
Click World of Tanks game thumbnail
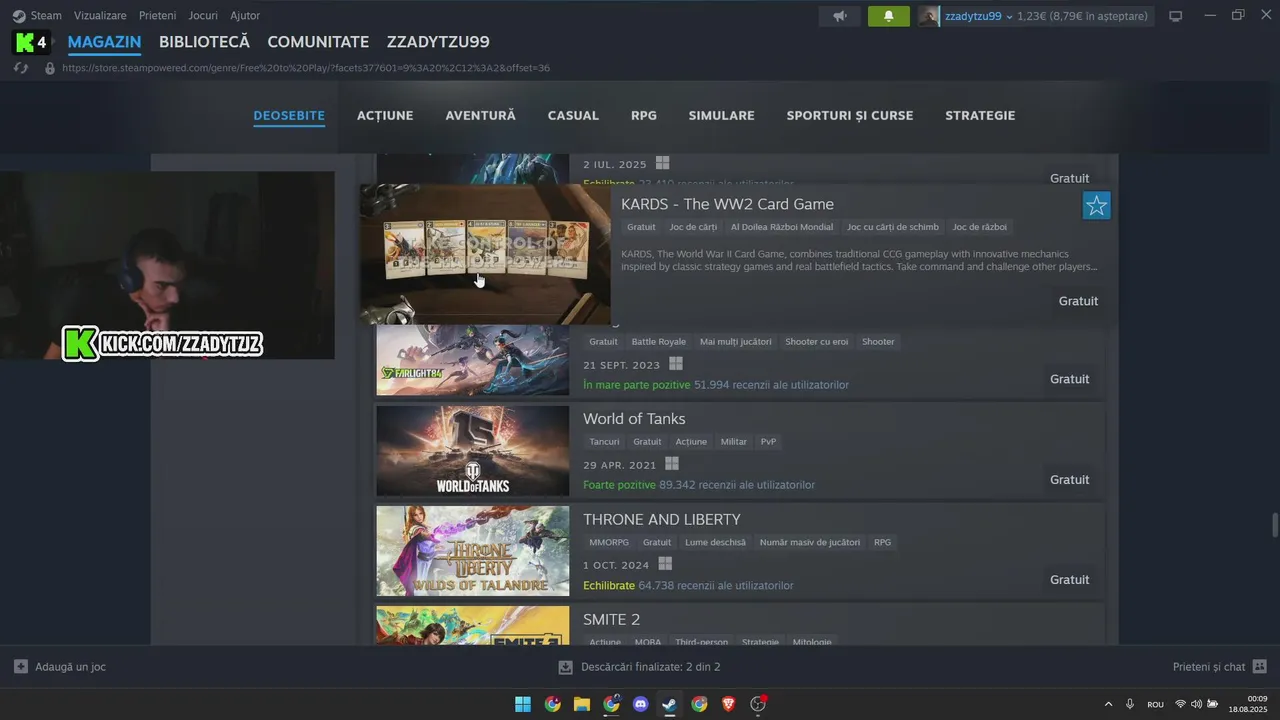click(x=472, y=451)
